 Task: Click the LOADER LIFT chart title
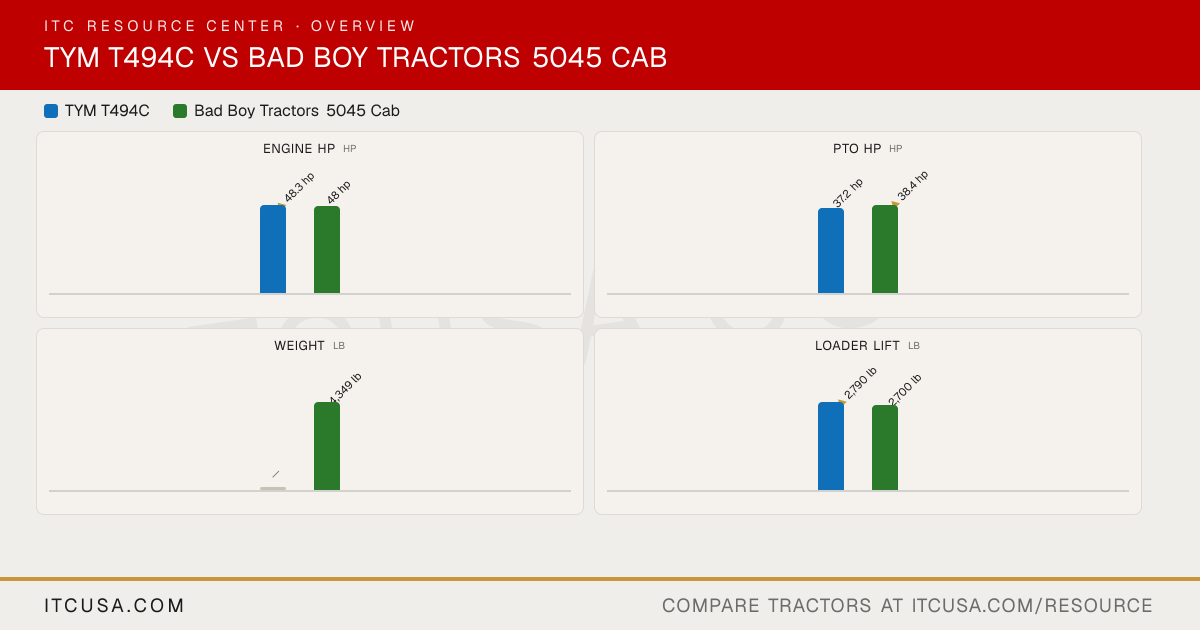coord(857,346)
